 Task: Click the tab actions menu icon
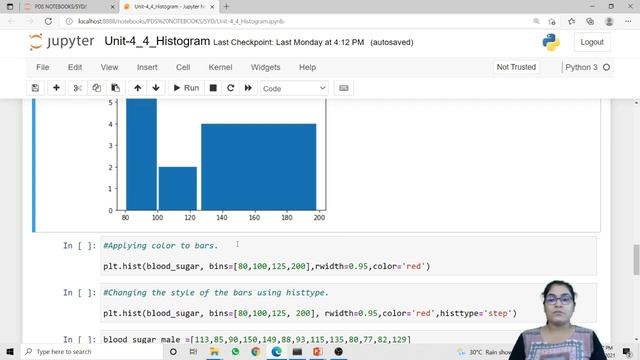point(10,7)
